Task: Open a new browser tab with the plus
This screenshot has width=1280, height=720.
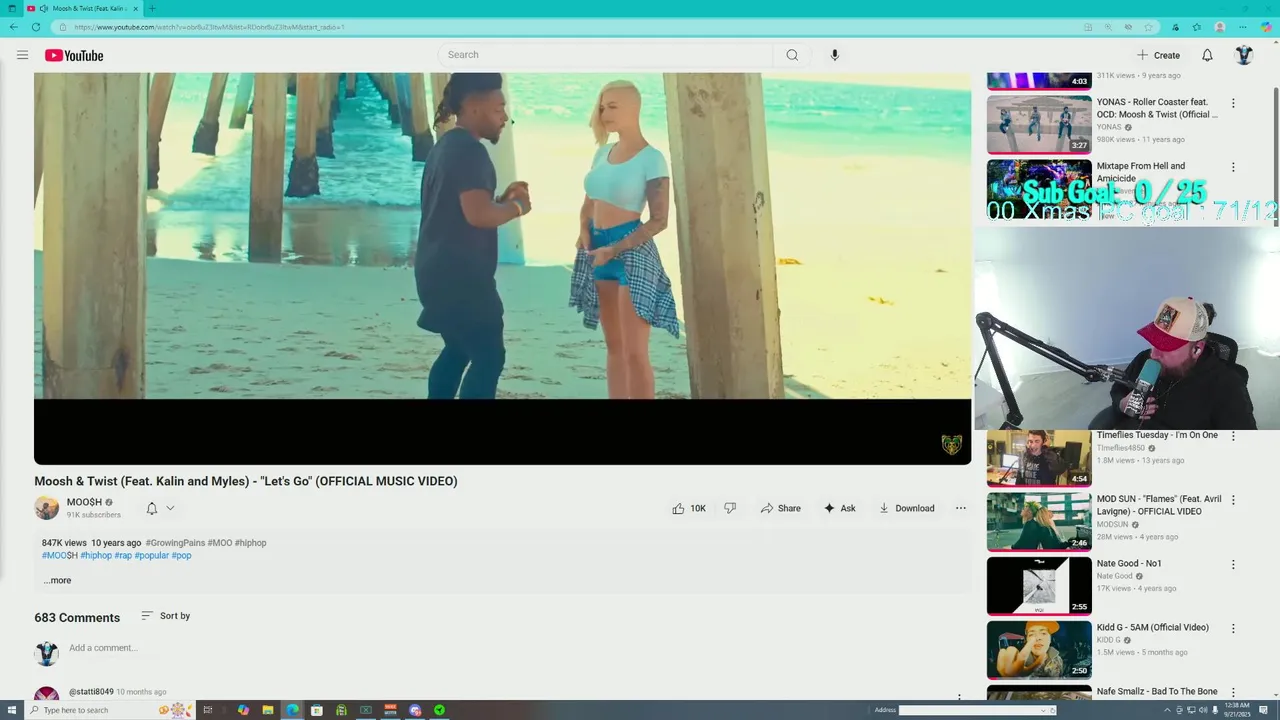Action: pyautogui.click(x=152, y=8)
